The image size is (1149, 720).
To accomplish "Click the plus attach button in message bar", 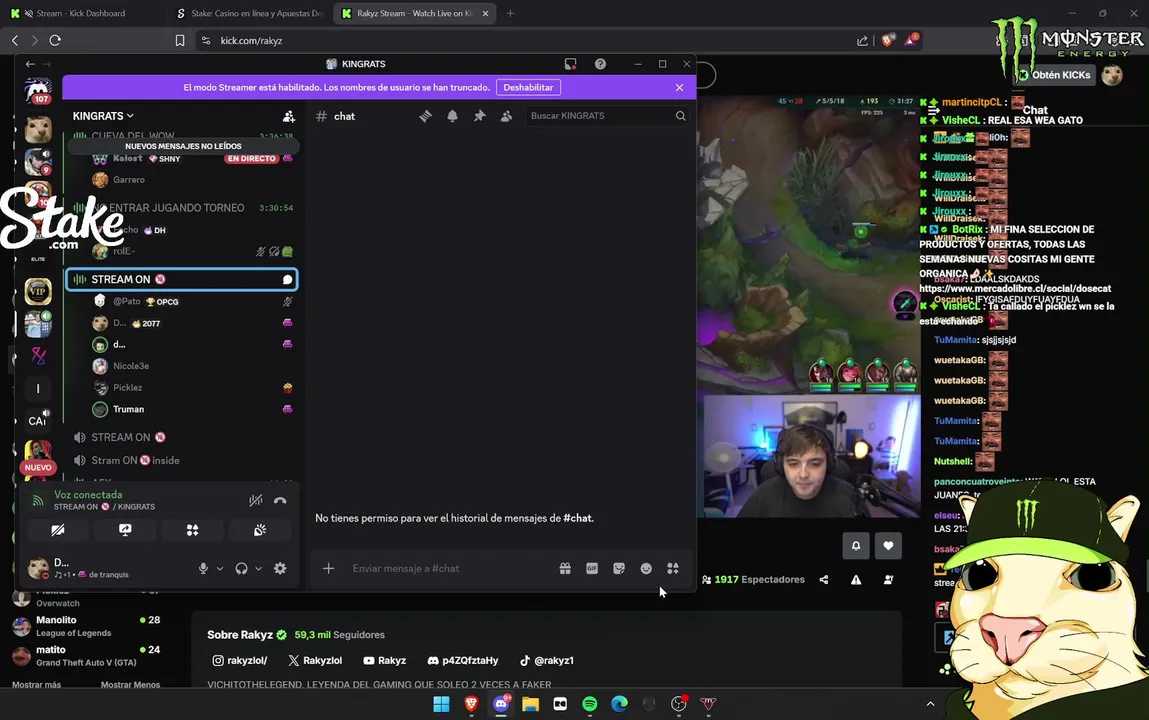I will click(x=328, y=568).
